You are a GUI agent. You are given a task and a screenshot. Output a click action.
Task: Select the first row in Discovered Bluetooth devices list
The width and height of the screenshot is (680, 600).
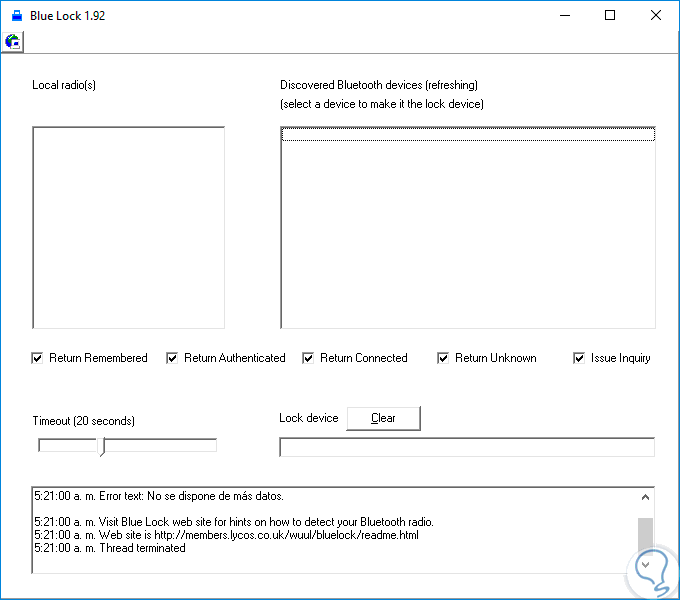tap(468, 134)
